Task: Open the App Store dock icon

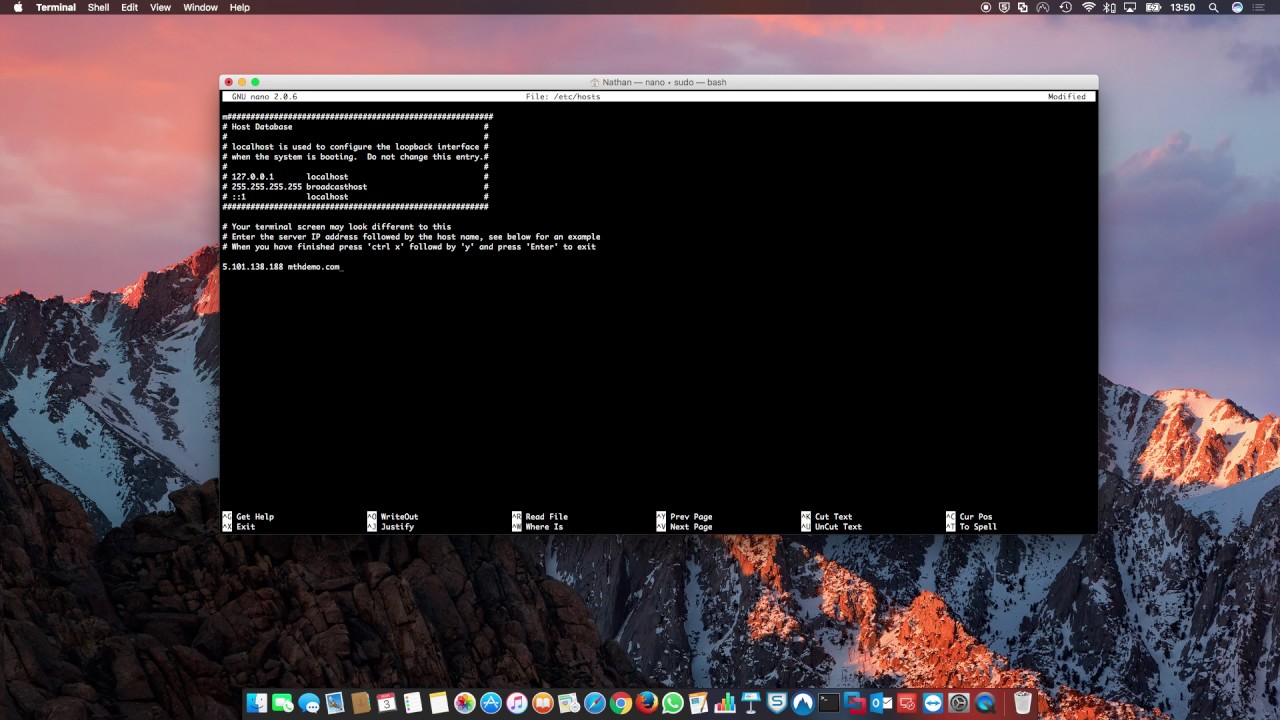Action: 490,703
